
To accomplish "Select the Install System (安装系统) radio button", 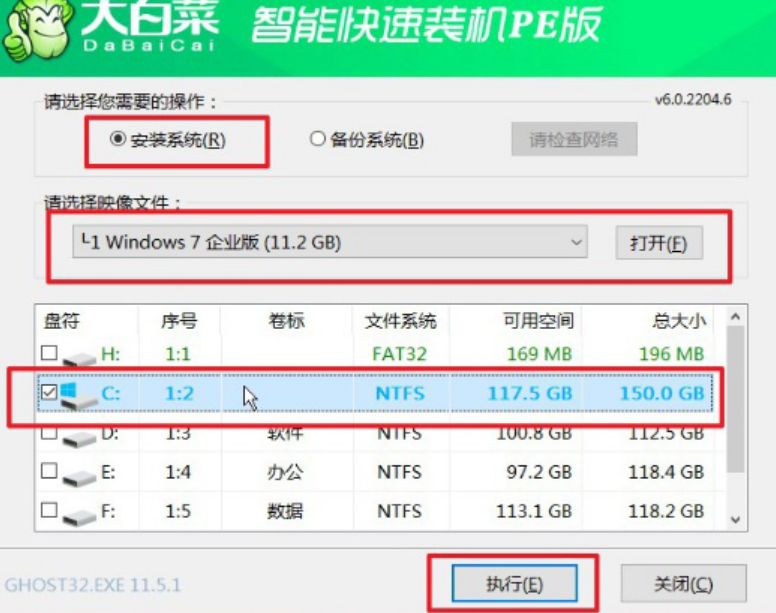I will tap(118, 139).
